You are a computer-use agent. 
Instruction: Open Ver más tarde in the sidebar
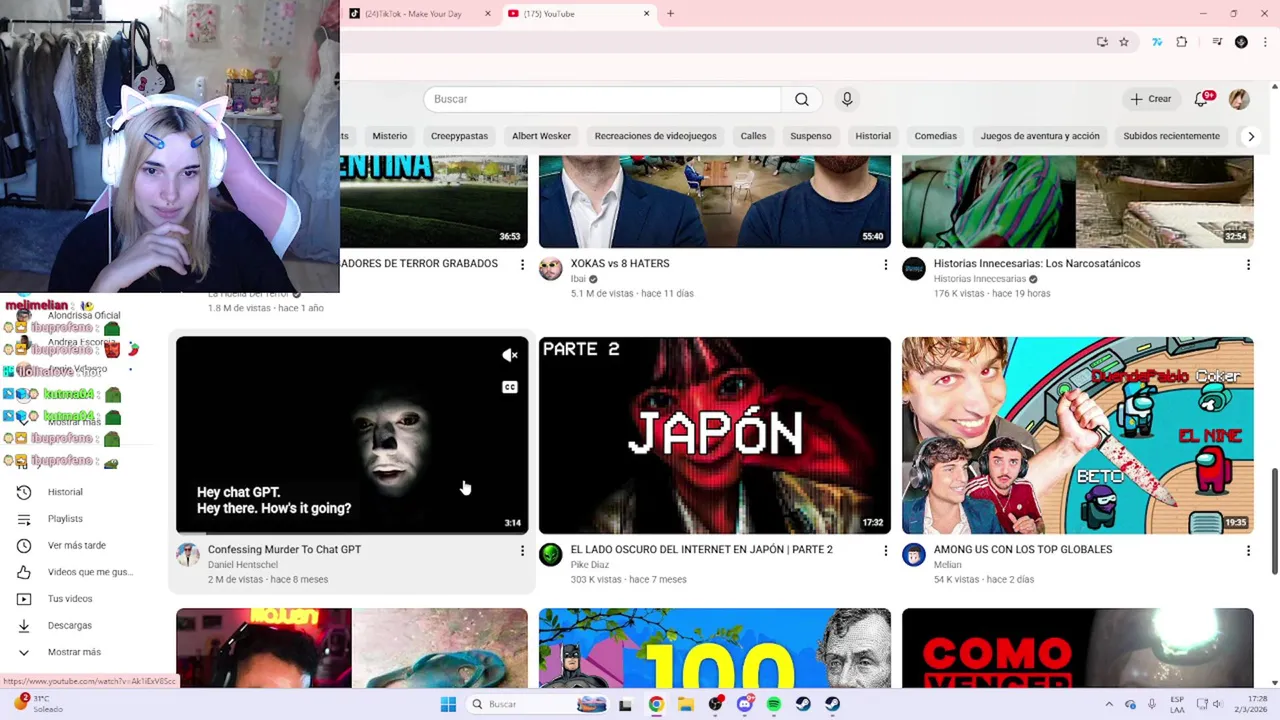[x=76, y=545]
